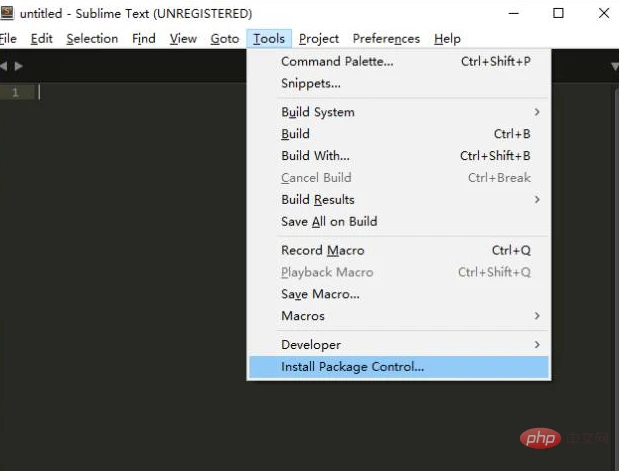This screenshot has height=471, width=619.
Task: Open the Project menu
Action: pos(319,39)
